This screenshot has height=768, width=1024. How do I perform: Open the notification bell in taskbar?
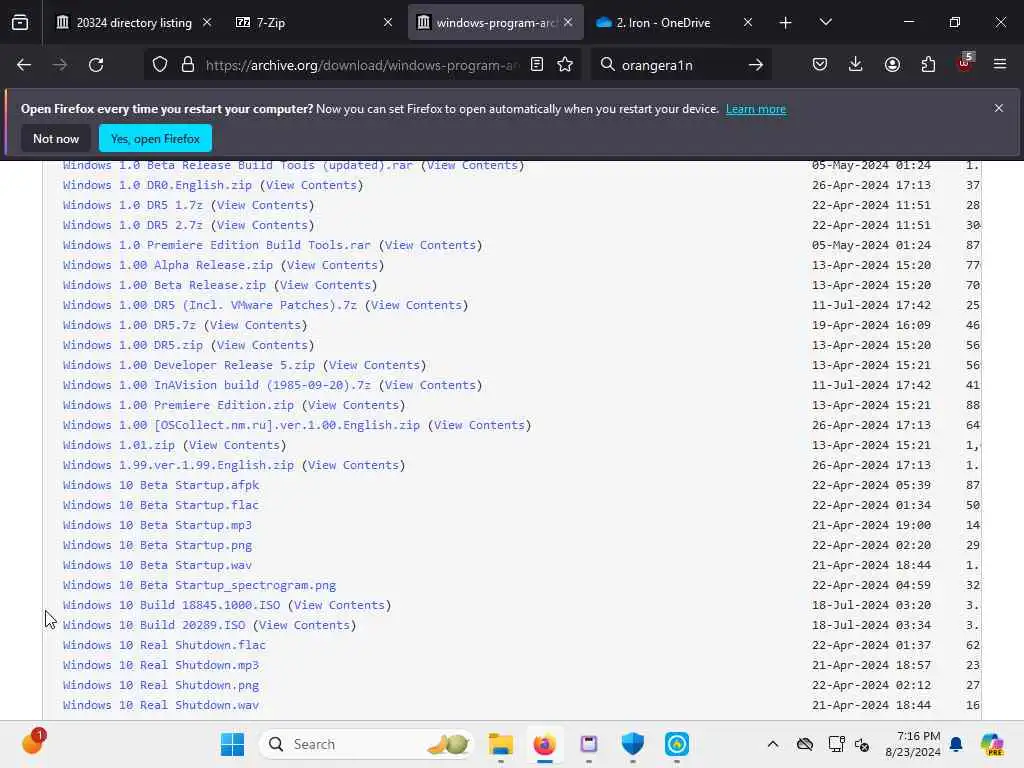click(x=956, y=744)
